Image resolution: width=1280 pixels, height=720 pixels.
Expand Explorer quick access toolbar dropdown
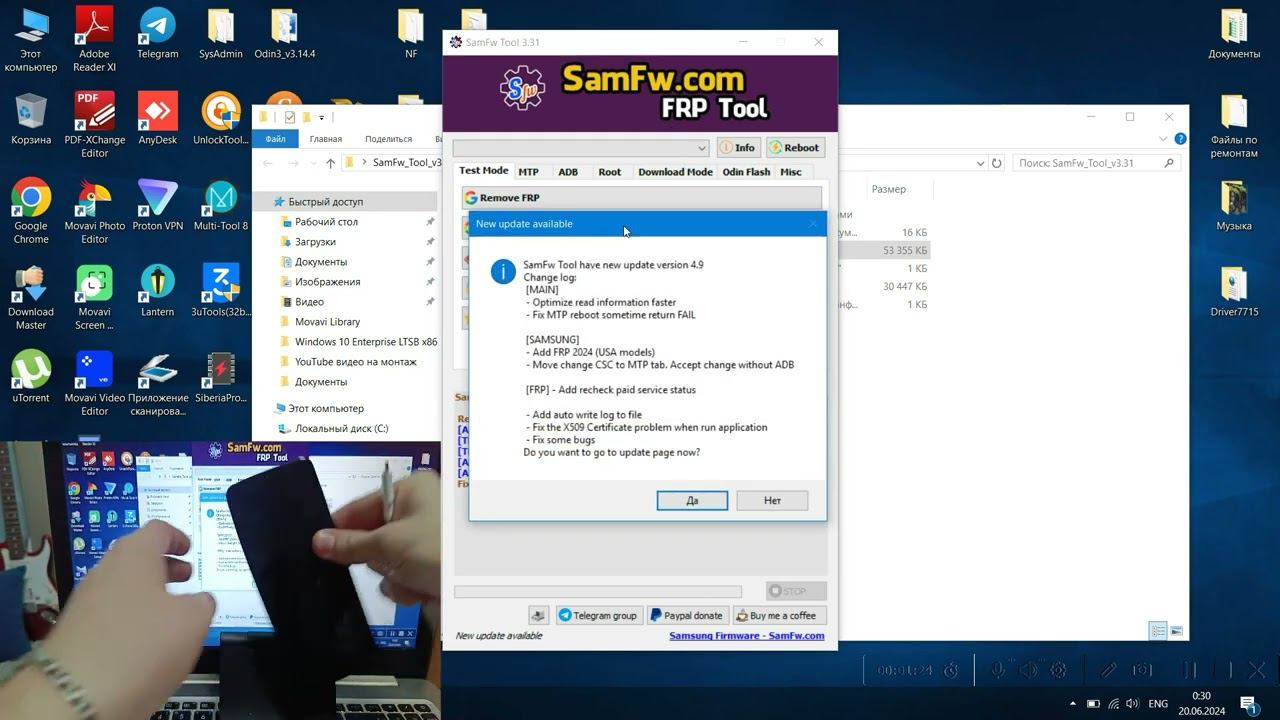(x=322, y=118)
